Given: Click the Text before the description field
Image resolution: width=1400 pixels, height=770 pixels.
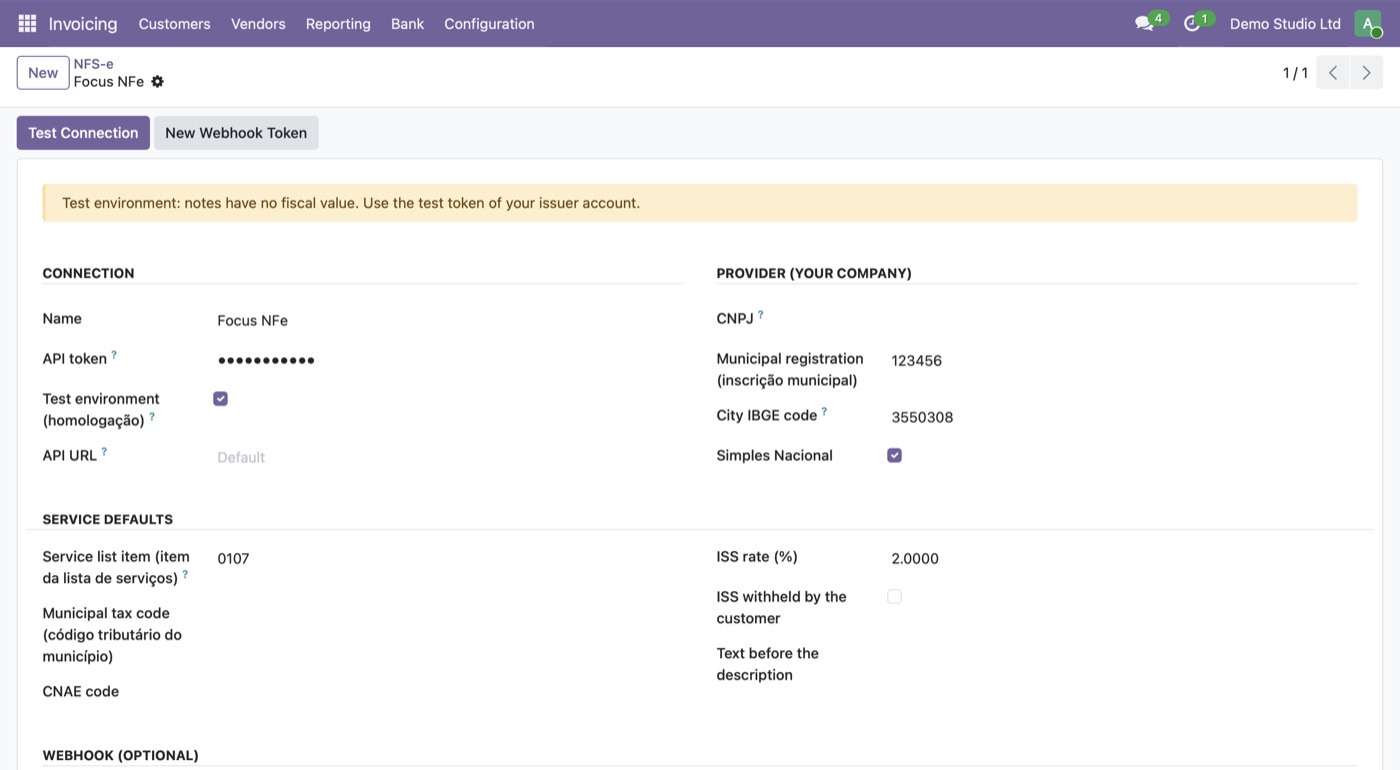Looking at the screenshot, I should coord(1124,655).
